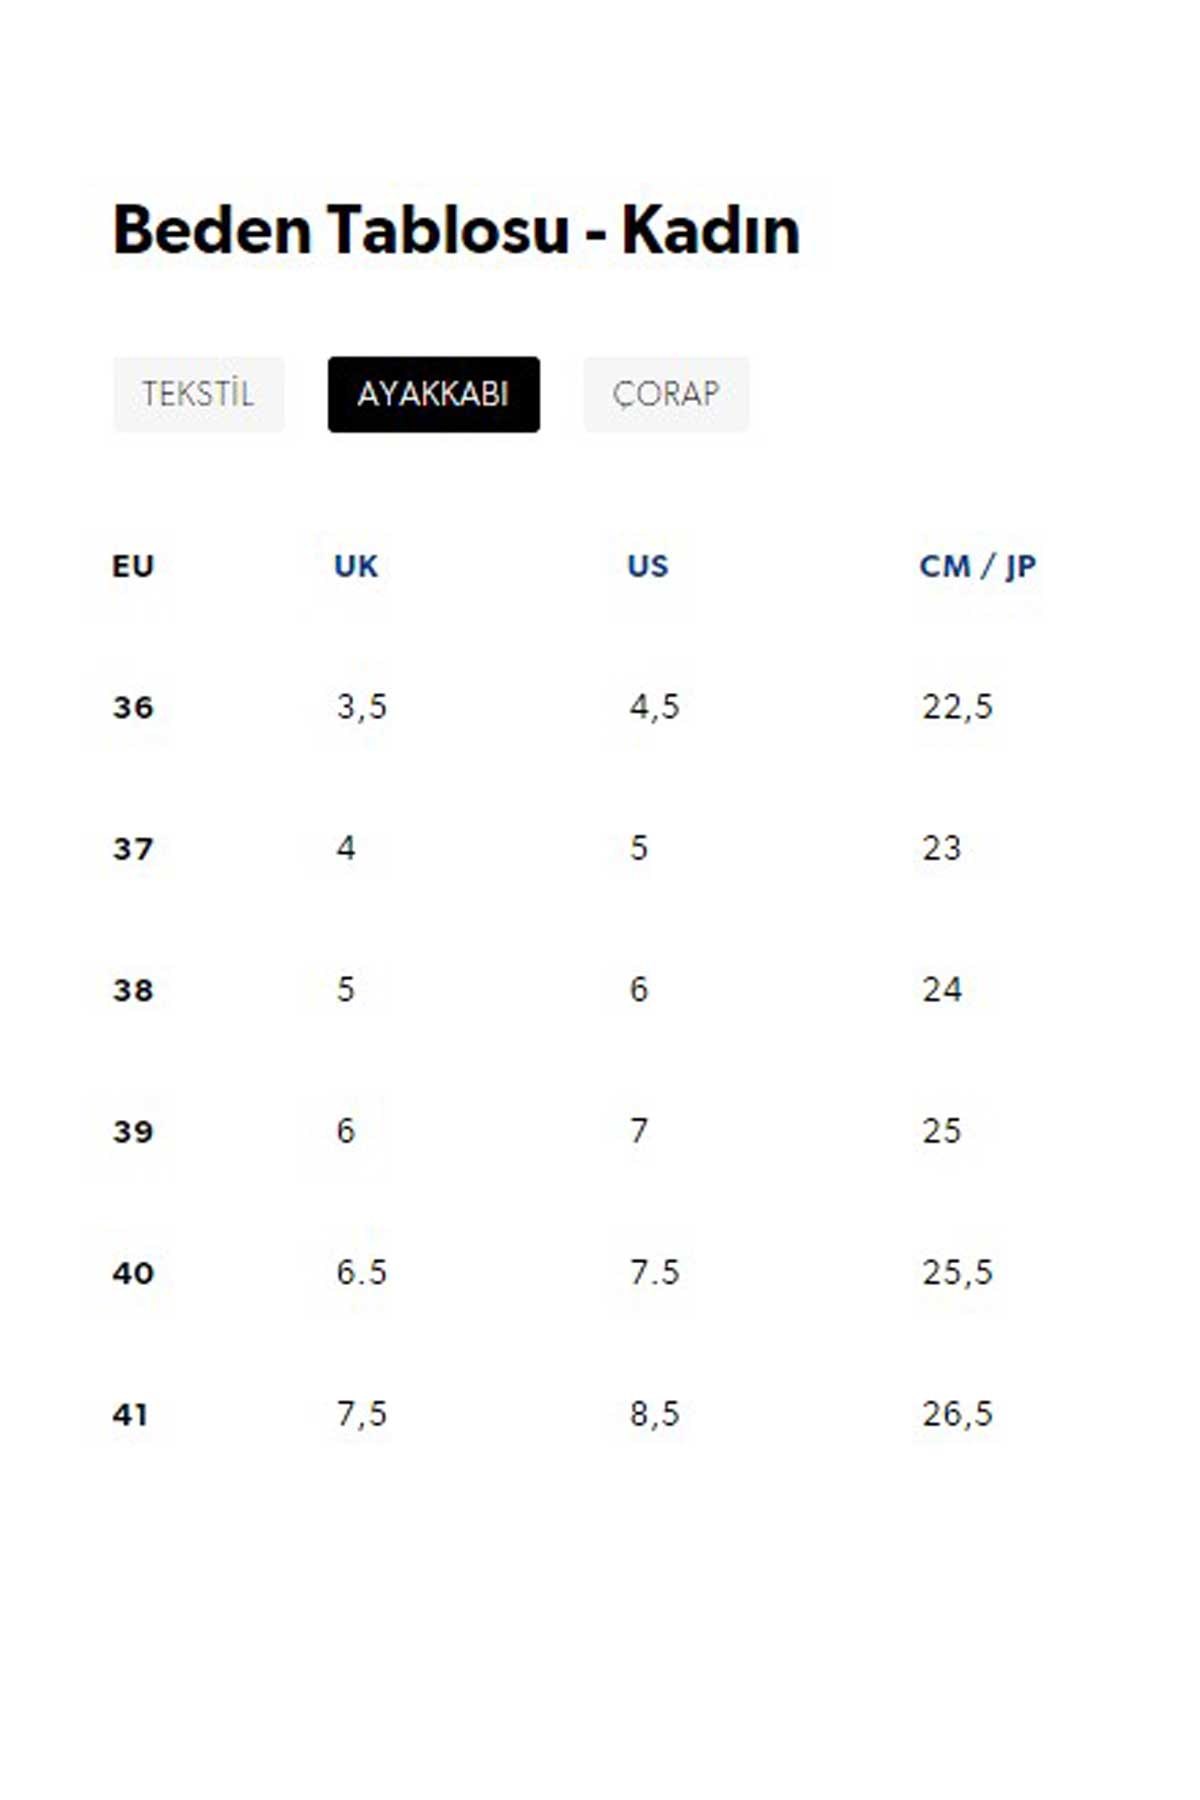
Task: Click US value 8,5 in last row
Action: [x=654, y=1414]
